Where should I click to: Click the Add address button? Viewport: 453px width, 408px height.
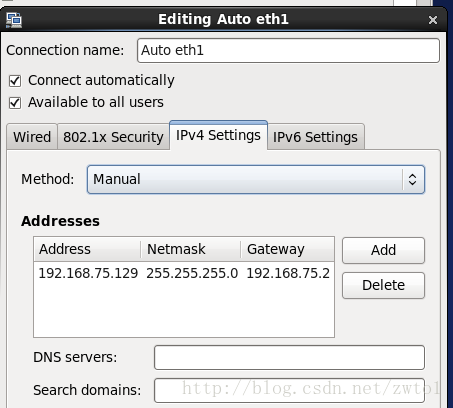click(x=383, y=250)
